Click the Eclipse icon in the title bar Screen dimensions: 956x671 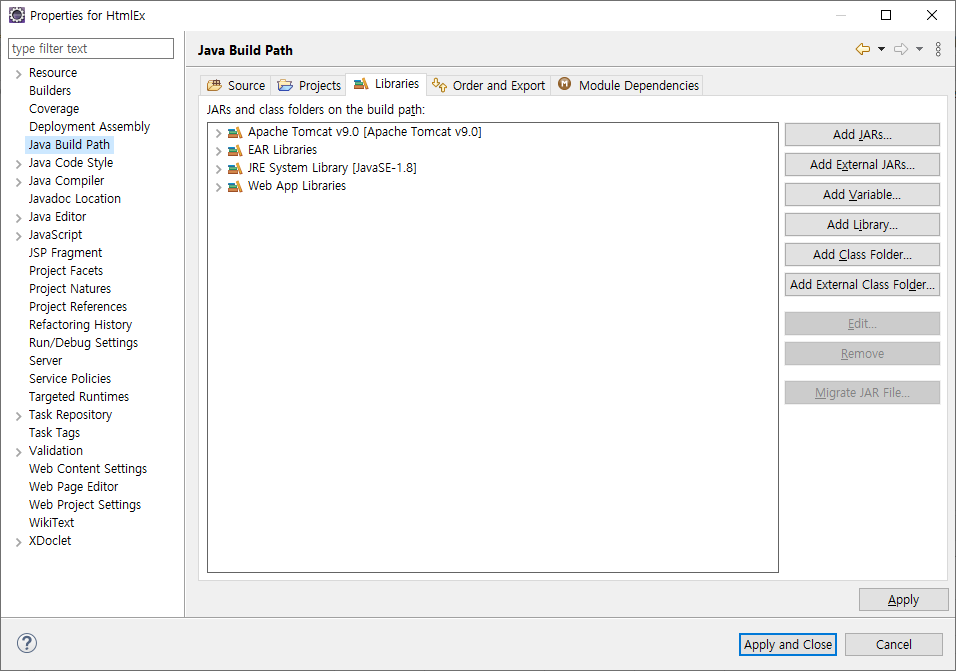tap(17, 15)
